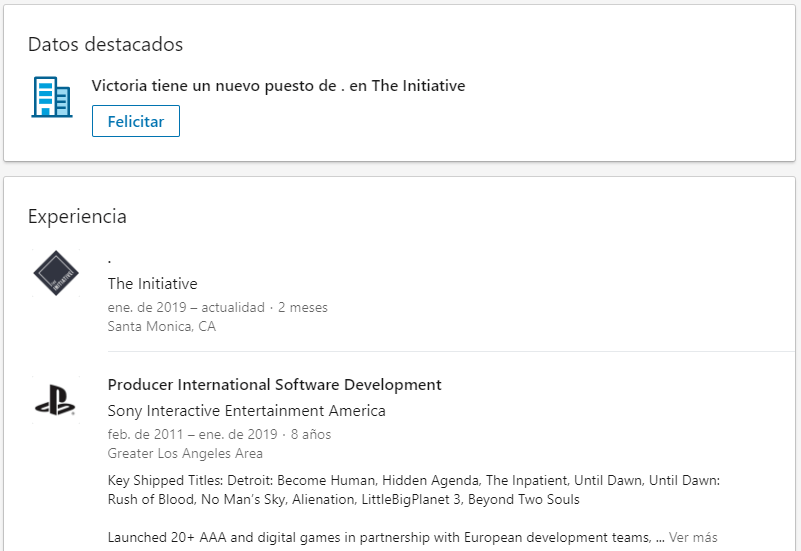
Task: Open The Initiative company logo
Action: [x=56, y=273]
